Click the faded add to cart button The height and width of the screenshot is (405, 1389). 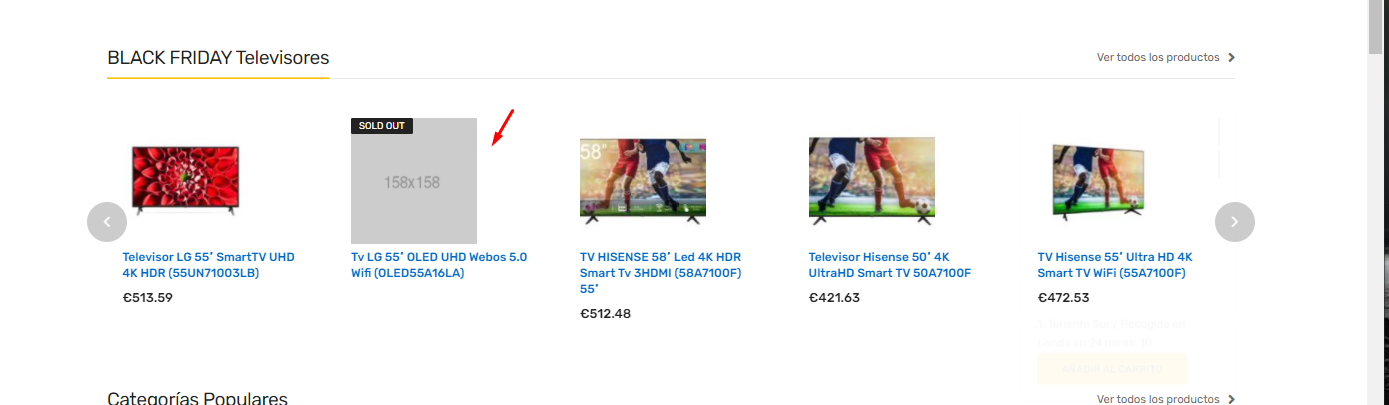tap(1112, 369)
